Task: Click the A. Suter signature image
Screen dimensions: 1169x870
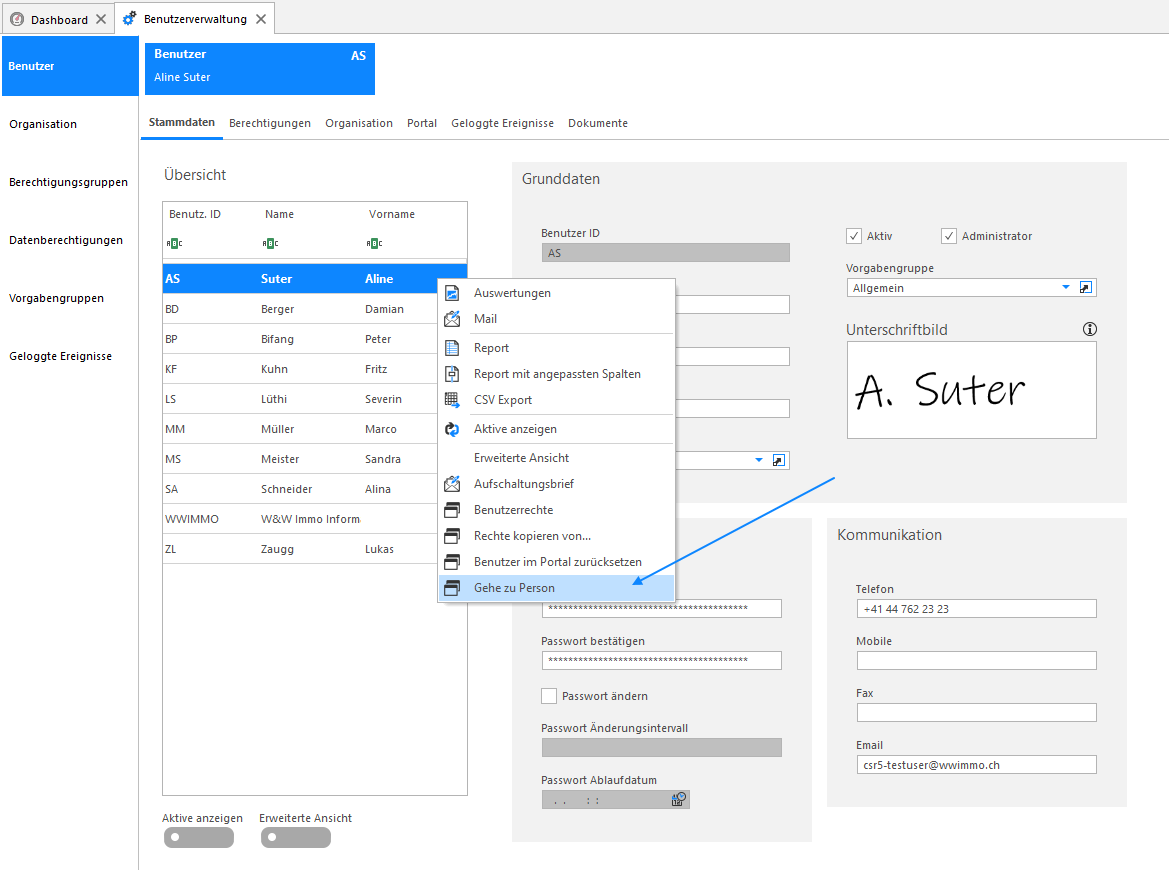Action: 971,390
